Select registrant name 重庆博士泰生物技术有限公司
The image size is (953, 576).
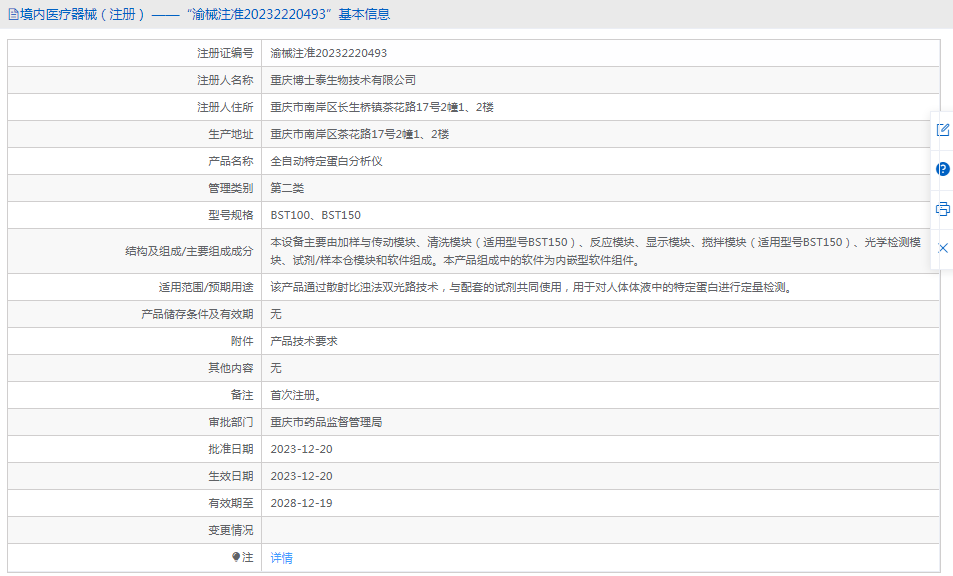tap(343, 80)
